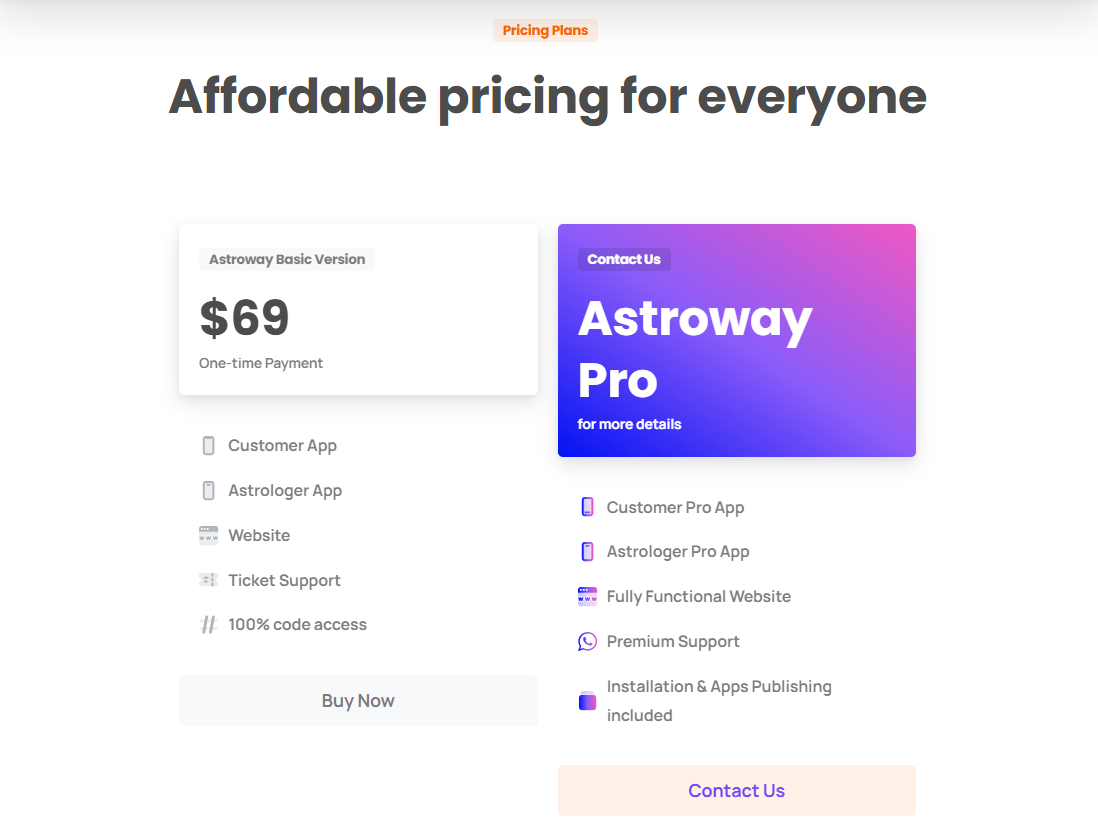Click the Premium Support feature text
1098x840 pixels.
(673, 642)
